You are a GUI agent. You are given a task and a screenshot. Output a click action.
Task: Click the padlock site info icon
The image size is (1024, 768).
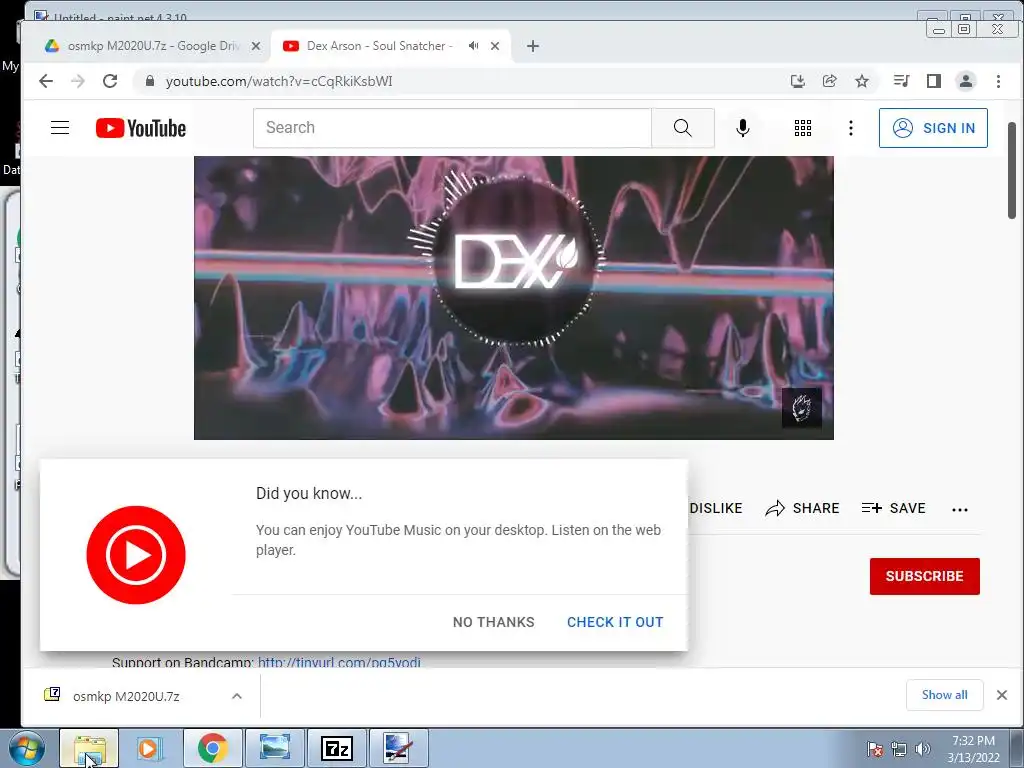150,81
